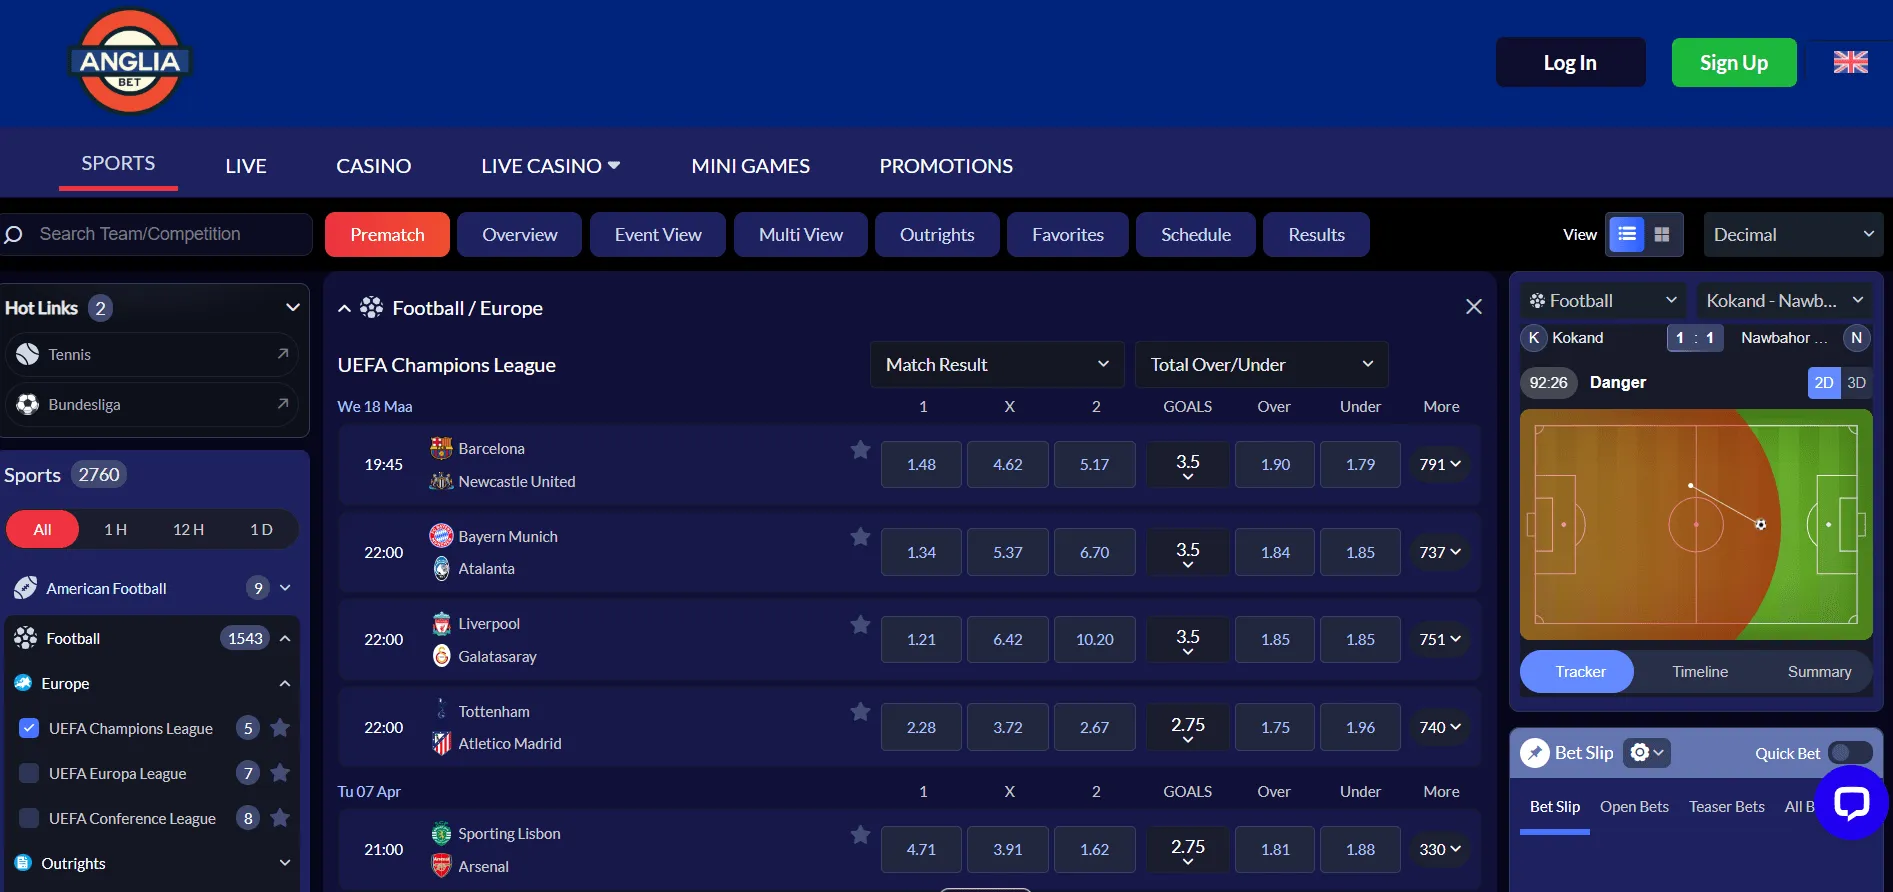Click the Sign Up button
Image resolution: width=1893 pixels, height=892 pixels.
tap(1733, 63)
